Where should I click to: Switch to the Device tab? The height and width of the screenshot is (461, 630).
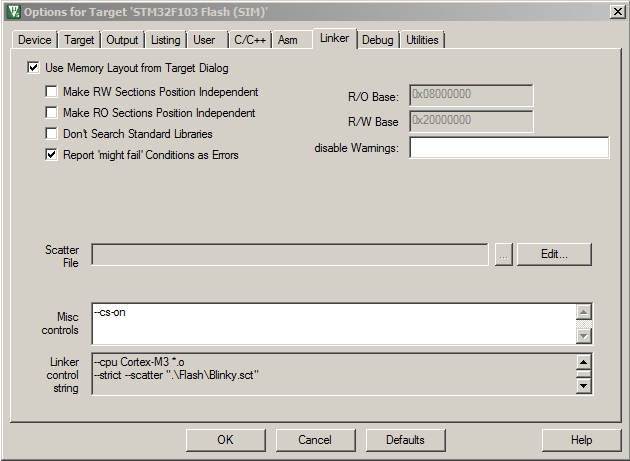34,40
